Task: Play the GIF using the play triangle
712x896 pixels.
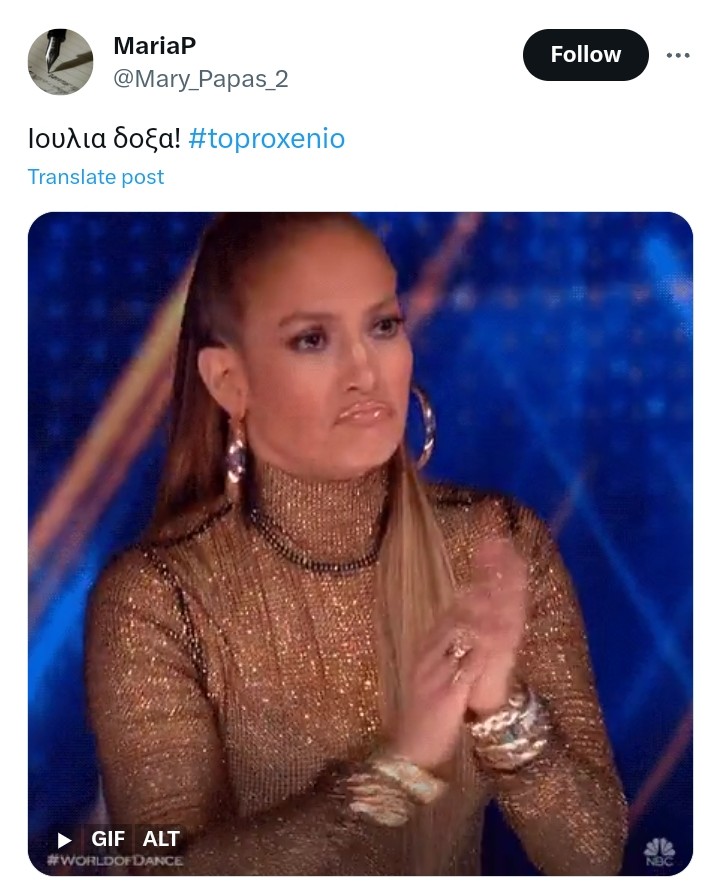Action: [x=65, y=839]
